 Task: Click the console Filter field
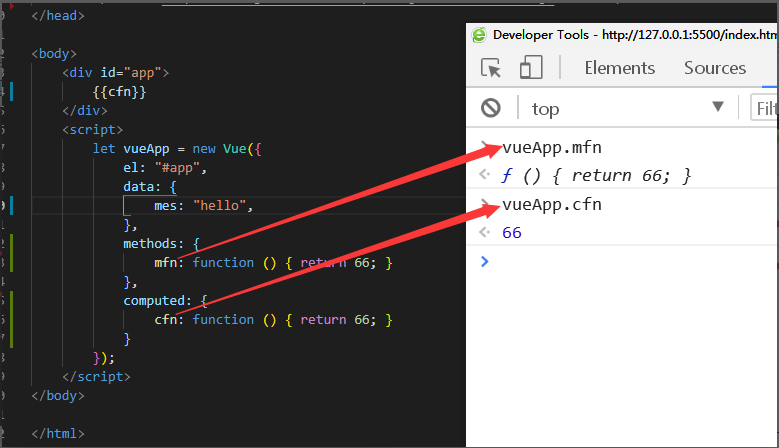point(764,108)
